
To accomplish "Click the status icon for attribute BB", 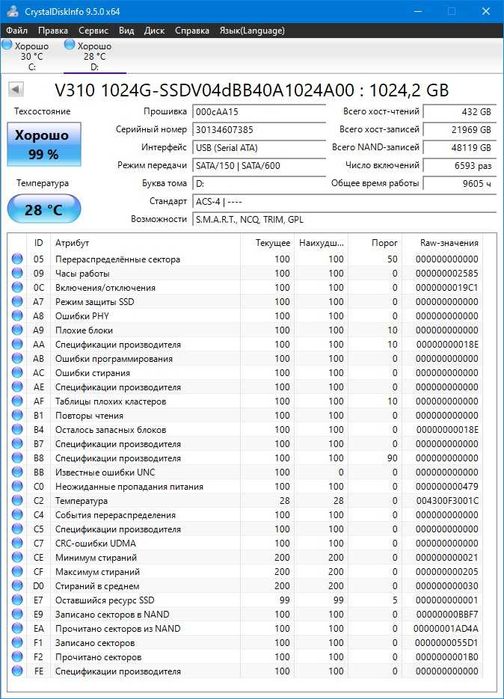I will (17, 472).
